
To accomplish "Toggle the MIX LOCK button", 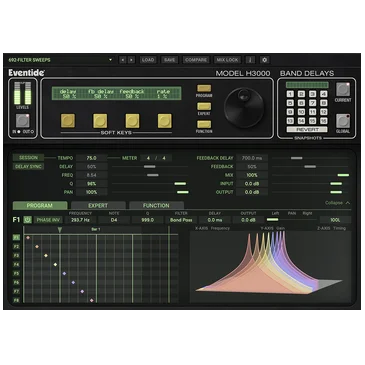I will (x=227, y=60).
